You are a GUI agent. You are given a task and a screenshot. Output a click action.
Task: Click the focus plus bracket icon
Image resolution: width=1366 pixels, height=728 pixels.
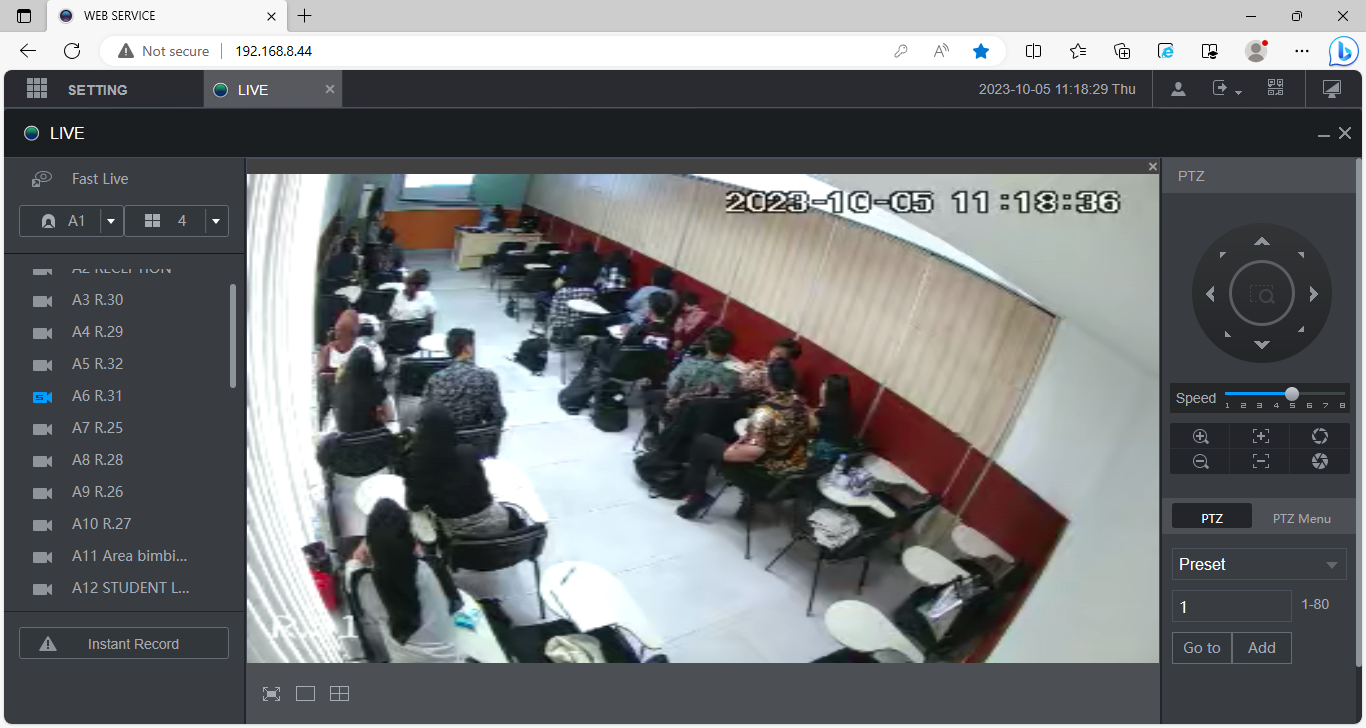coord(1261,436)
